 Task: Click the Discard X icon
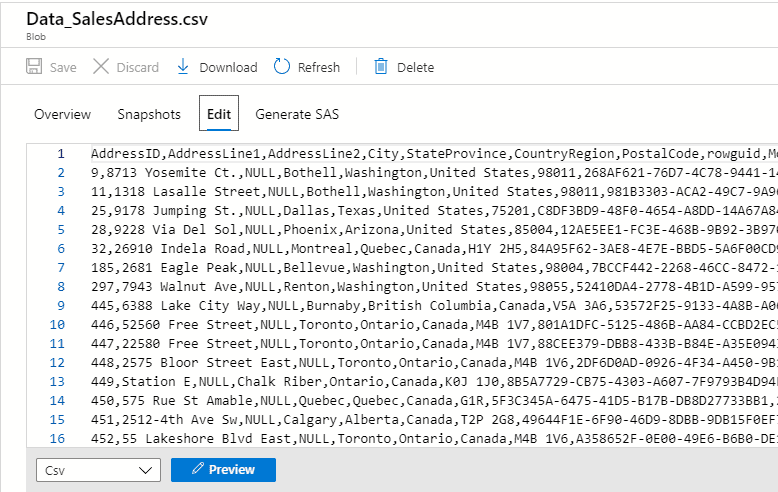(101, 67)
